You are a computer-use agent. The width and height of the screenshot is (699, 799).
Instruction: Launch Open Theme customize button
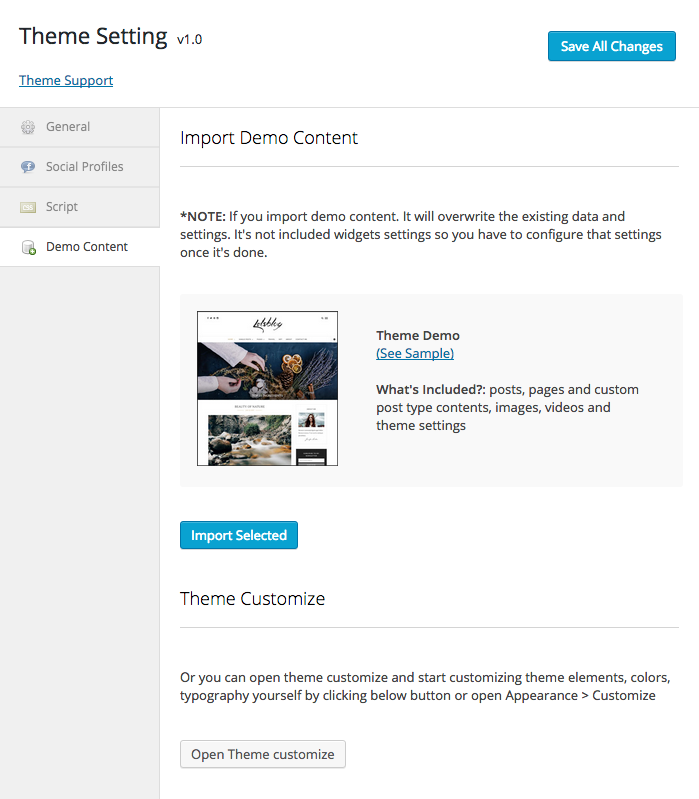coord(263,754)
